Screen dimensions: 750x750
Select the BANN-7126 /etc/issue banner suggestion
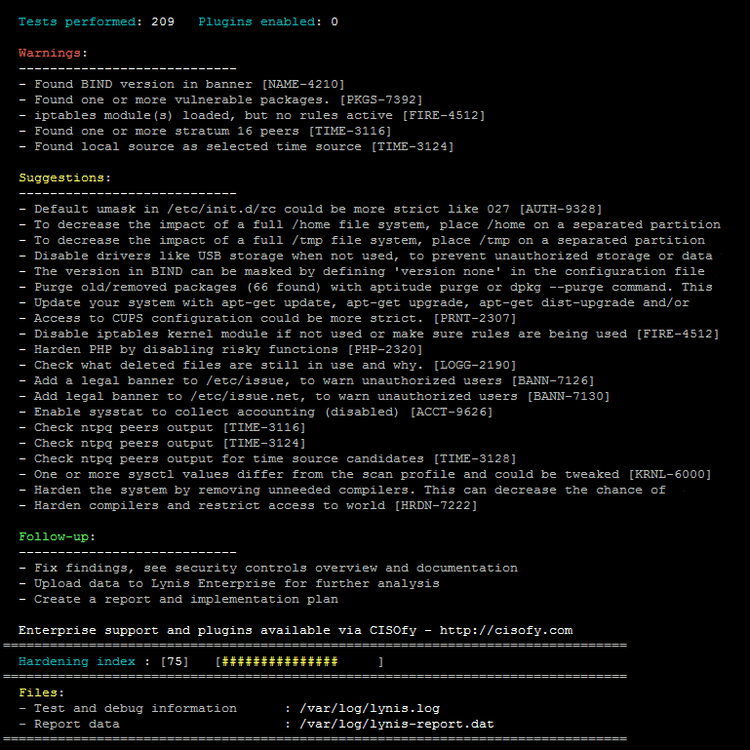click(x=307, y=381)
